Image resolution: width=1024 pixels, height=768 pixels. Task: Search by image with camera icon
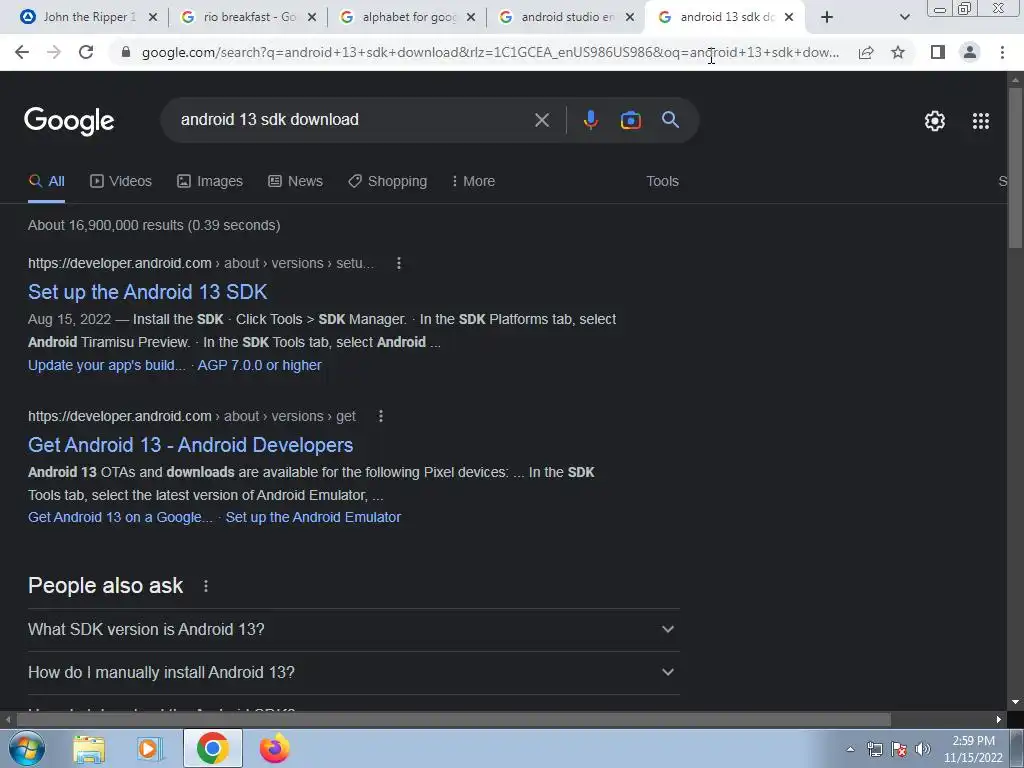click(630, 120)
